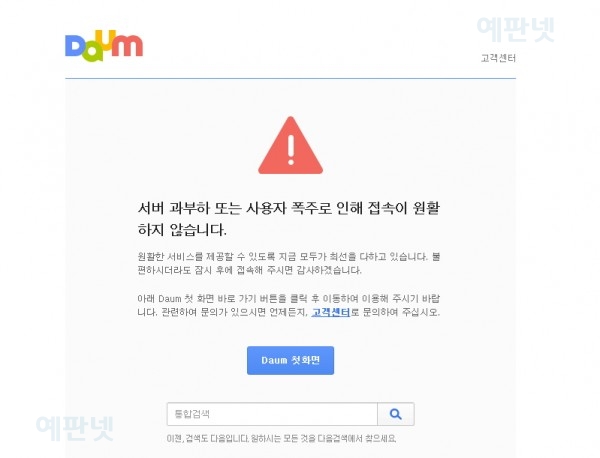
Task: Click the yellow letter u in logo
Action: tap(105, 40)
